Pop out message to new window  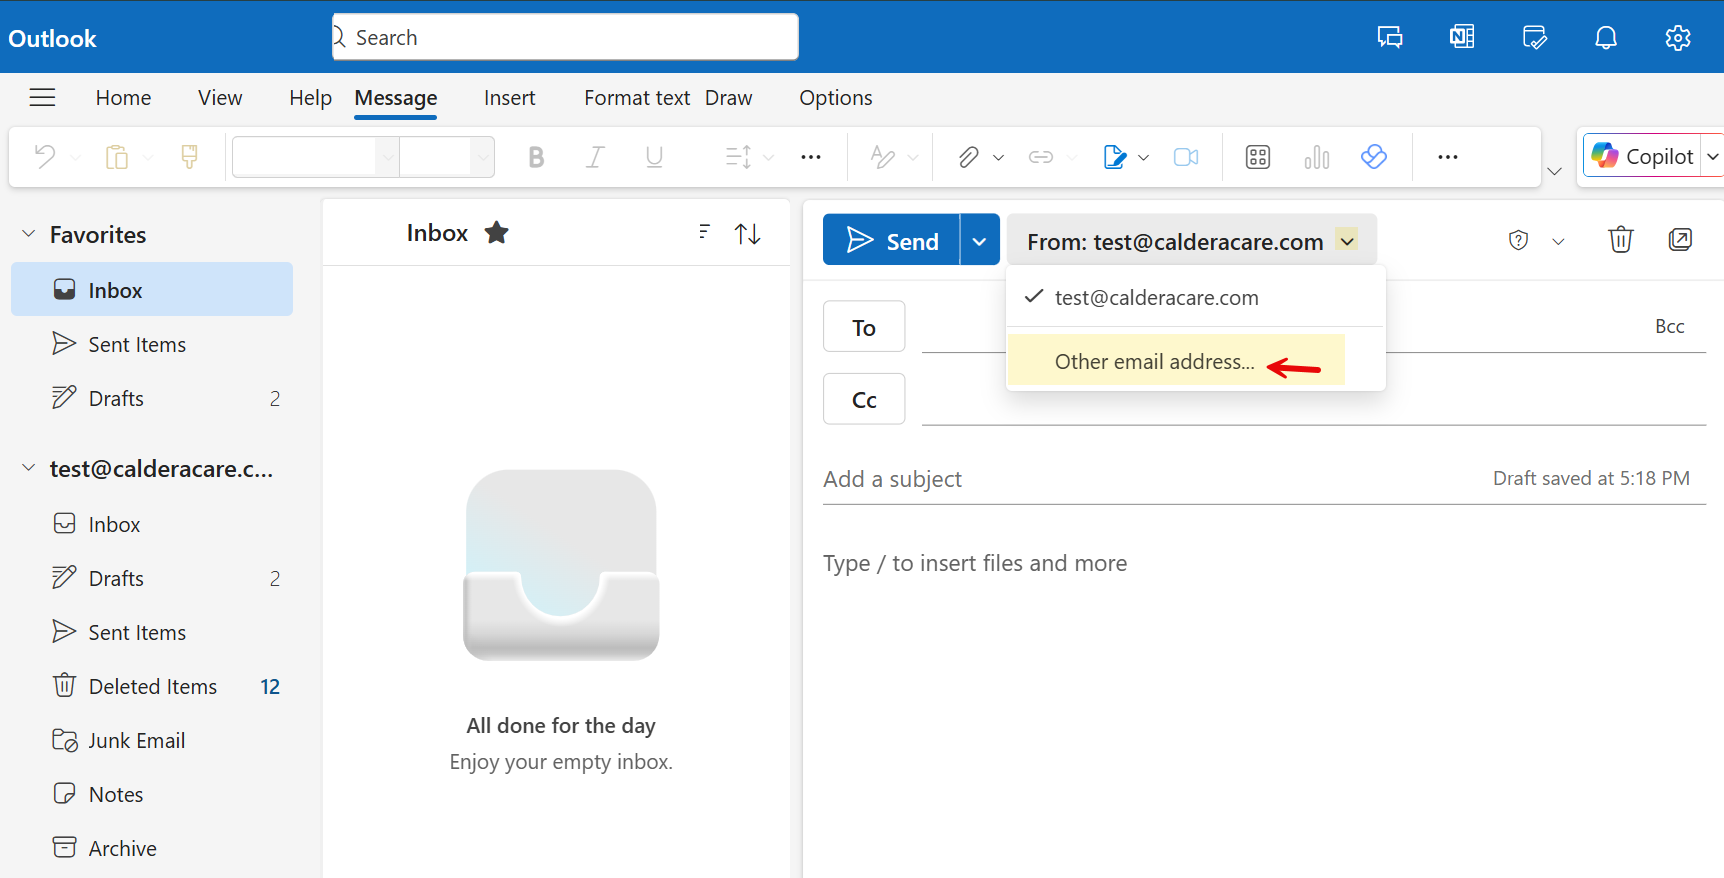click(x=1680, y=240)
